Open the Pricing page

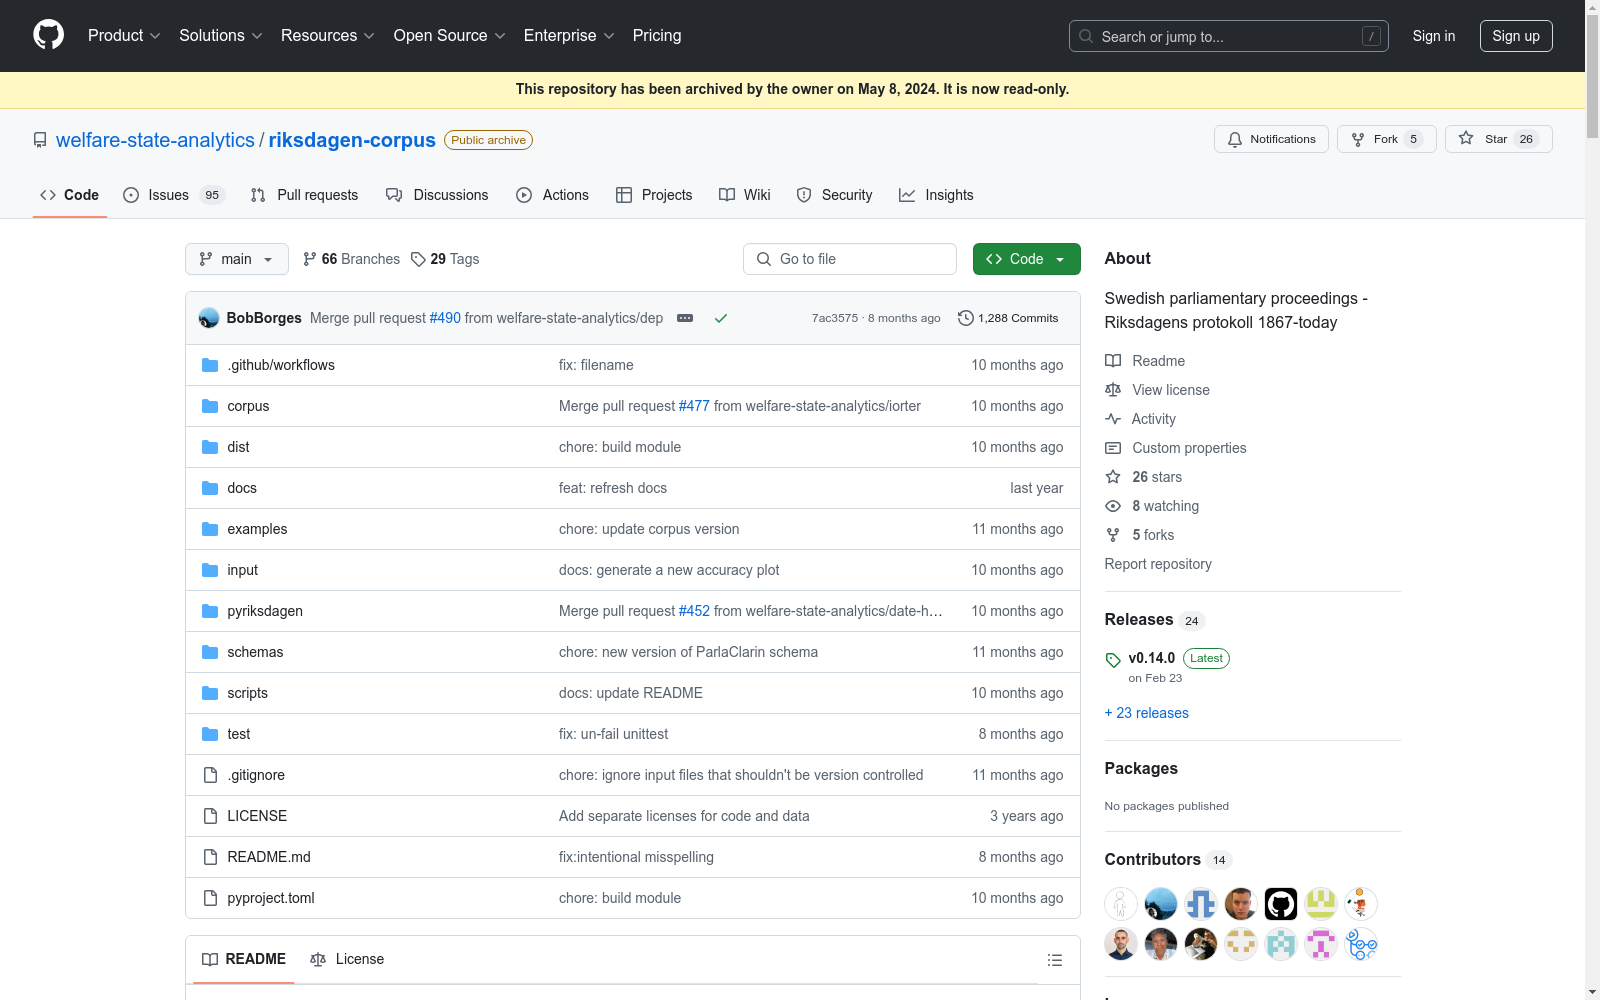tap(657, 36)
